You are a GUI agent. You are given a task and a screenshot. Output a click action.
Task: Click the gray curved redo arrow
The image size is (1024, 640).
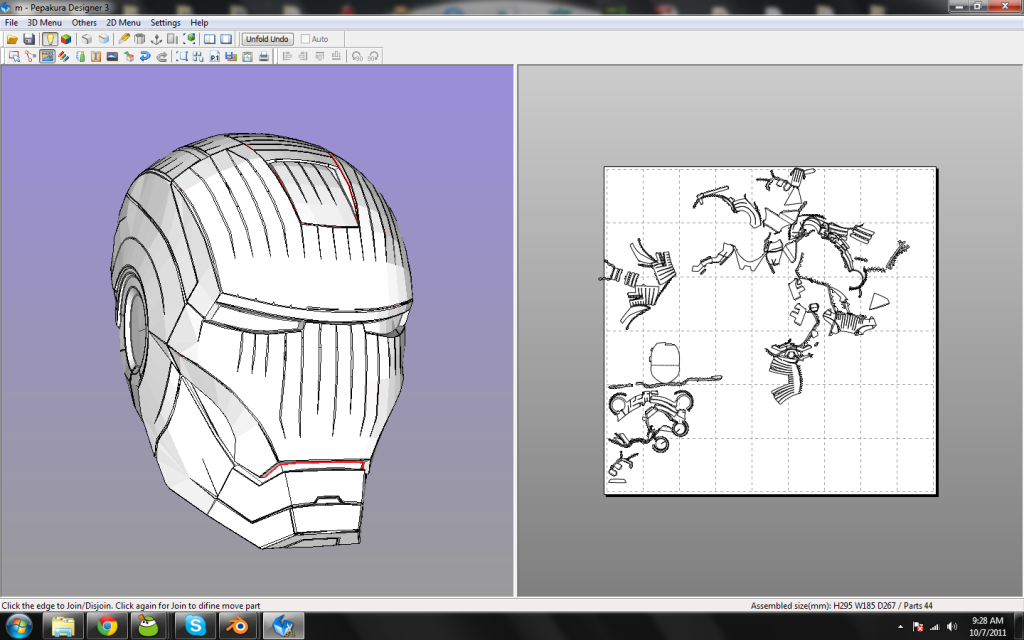pyautogui.click(x=161, y=56)
